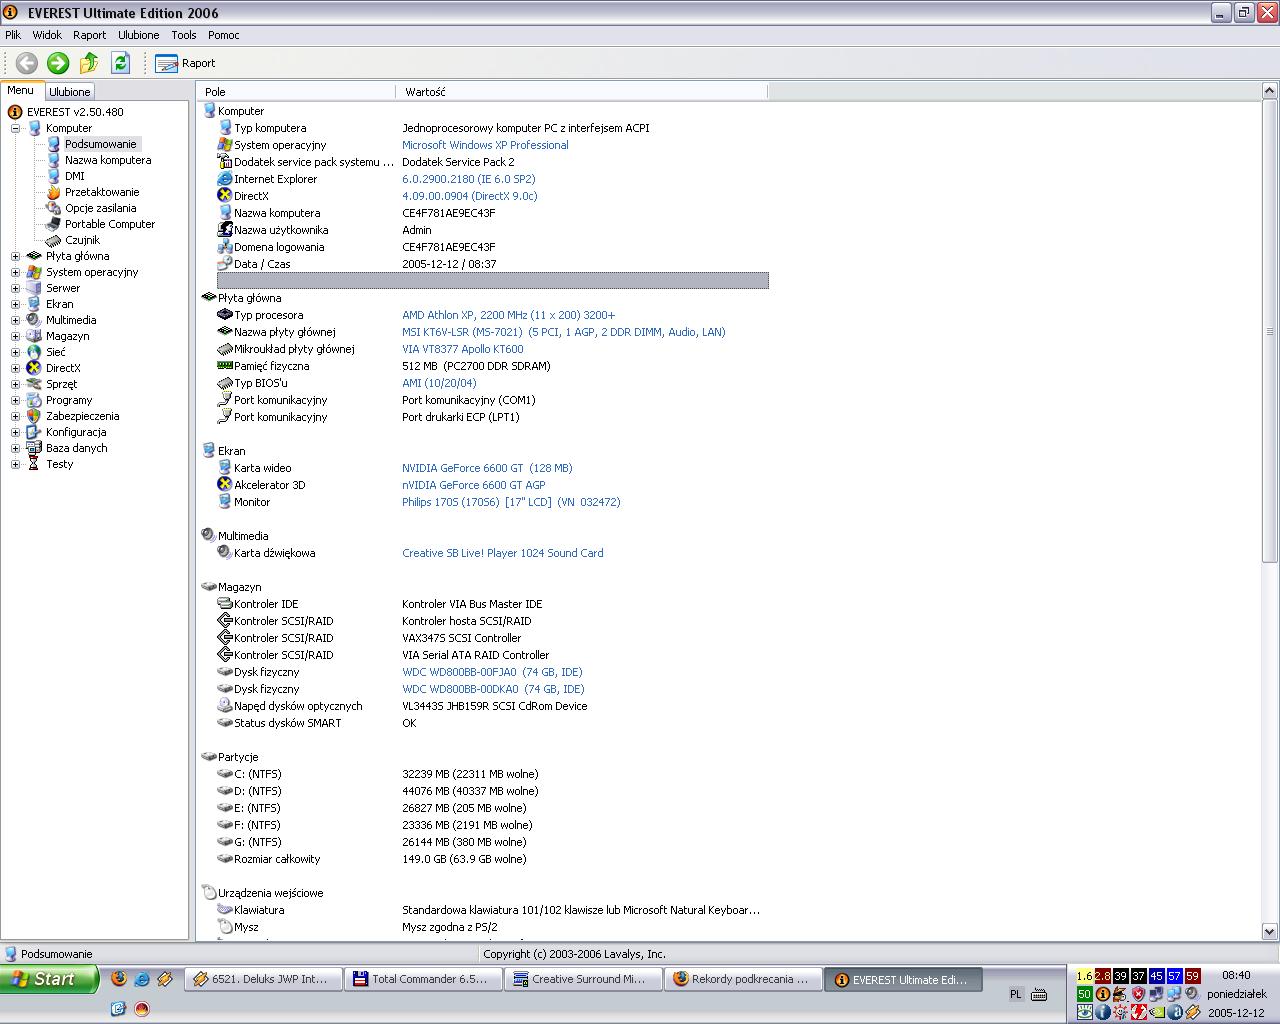Viewport: 1280px width, 1024px height.
Task: Open Opcje zasilania in the sidebar
Action: point(100,208)
